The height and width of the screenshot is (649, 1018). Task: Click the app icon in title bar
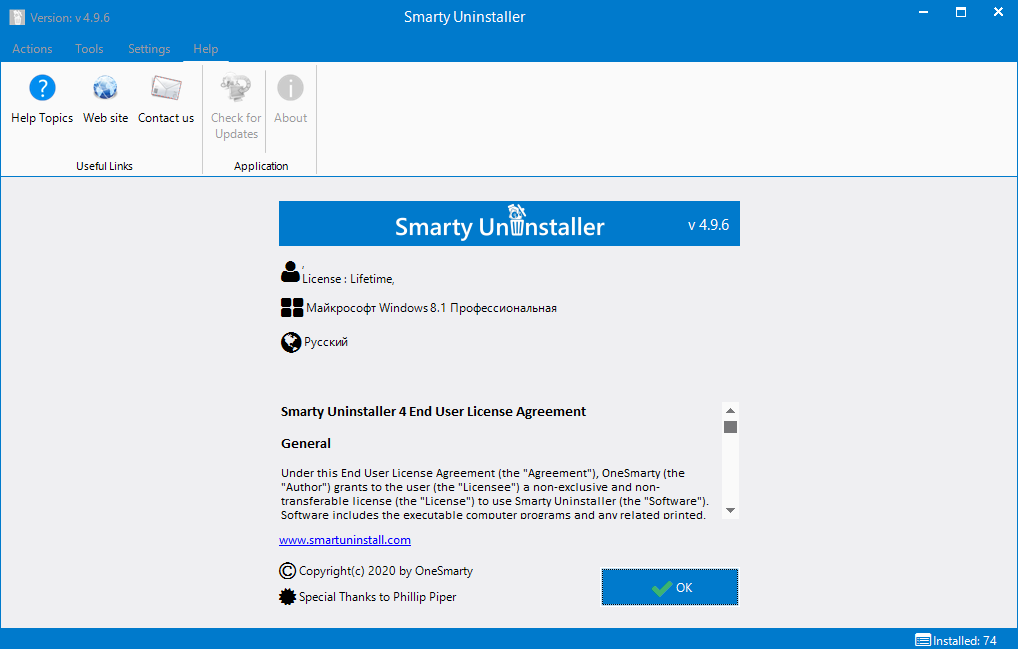click(17, 18)
